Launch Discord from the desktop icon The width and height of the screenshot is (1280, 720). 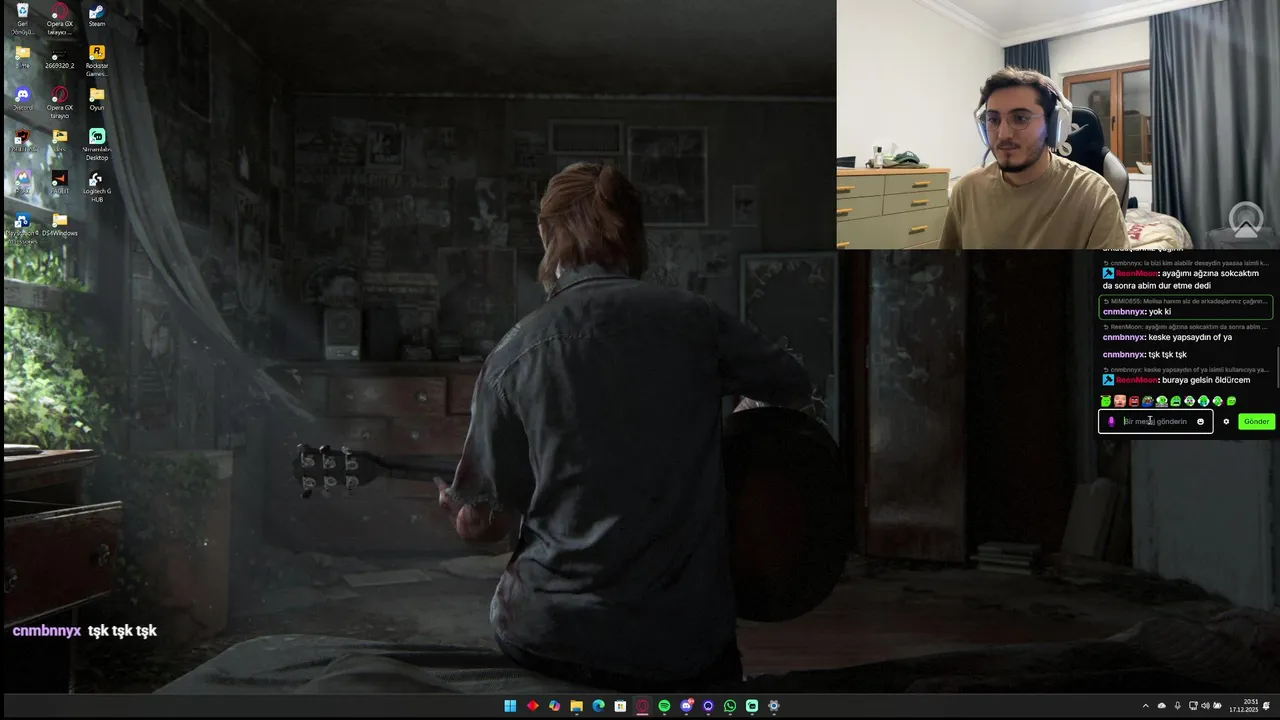click(x=22, y=99)
